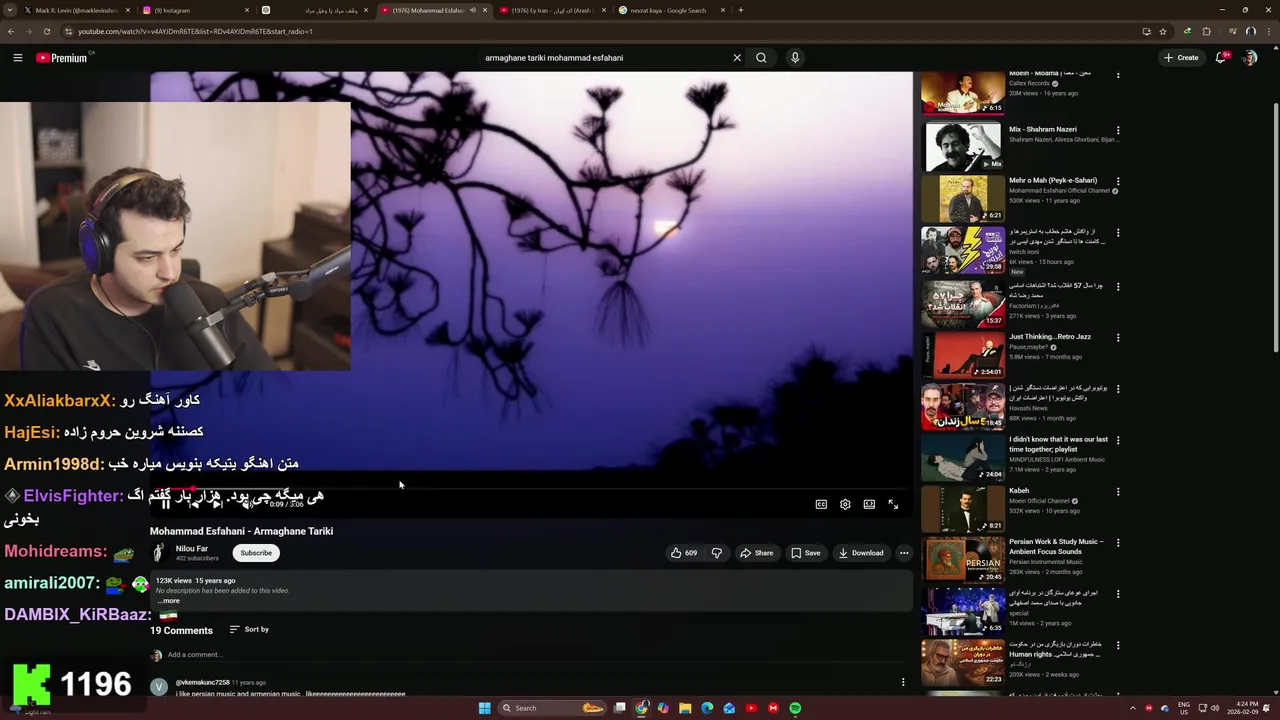The height and width of the screenshot is (720, 1280).
Task: Switch to Ey Iran YouTube tab
Action: coord(552,10)
